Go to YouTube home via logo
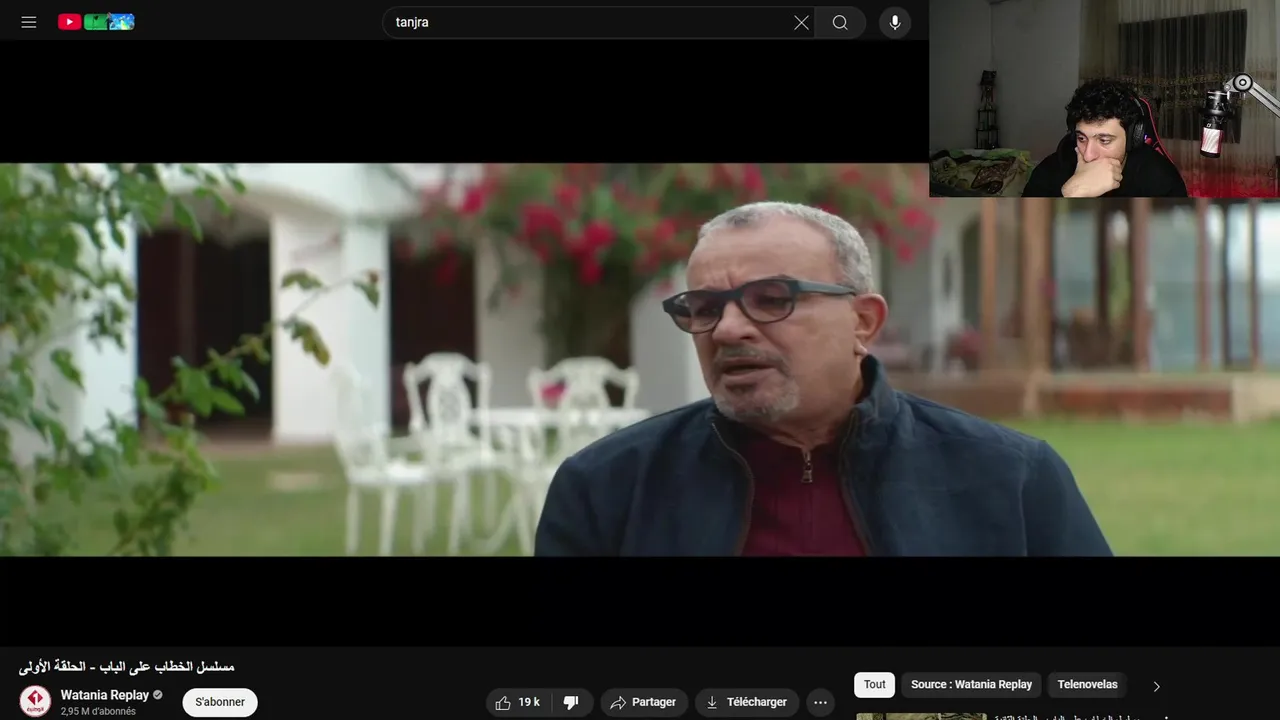 (96, 22)
